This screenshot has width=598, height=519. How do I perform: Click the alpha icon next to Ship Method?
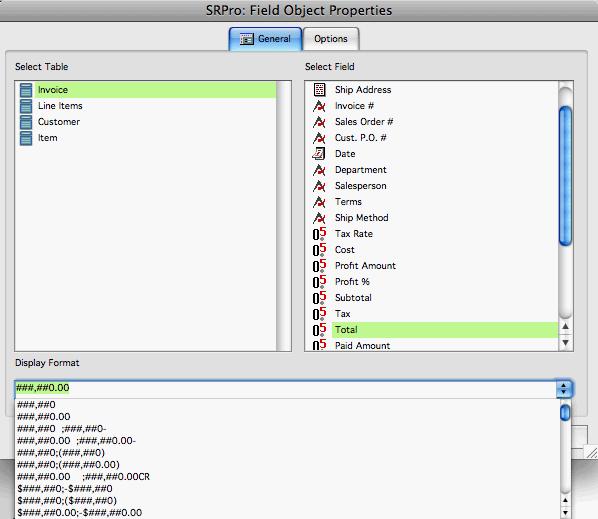click(x=319, y=218)
